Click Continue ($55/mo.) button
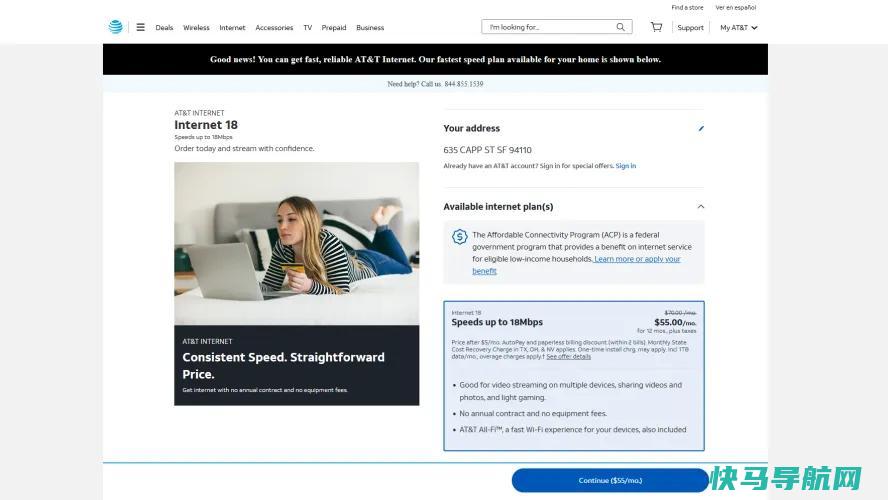The image size is (888, 500). click(x=610, y=480)
